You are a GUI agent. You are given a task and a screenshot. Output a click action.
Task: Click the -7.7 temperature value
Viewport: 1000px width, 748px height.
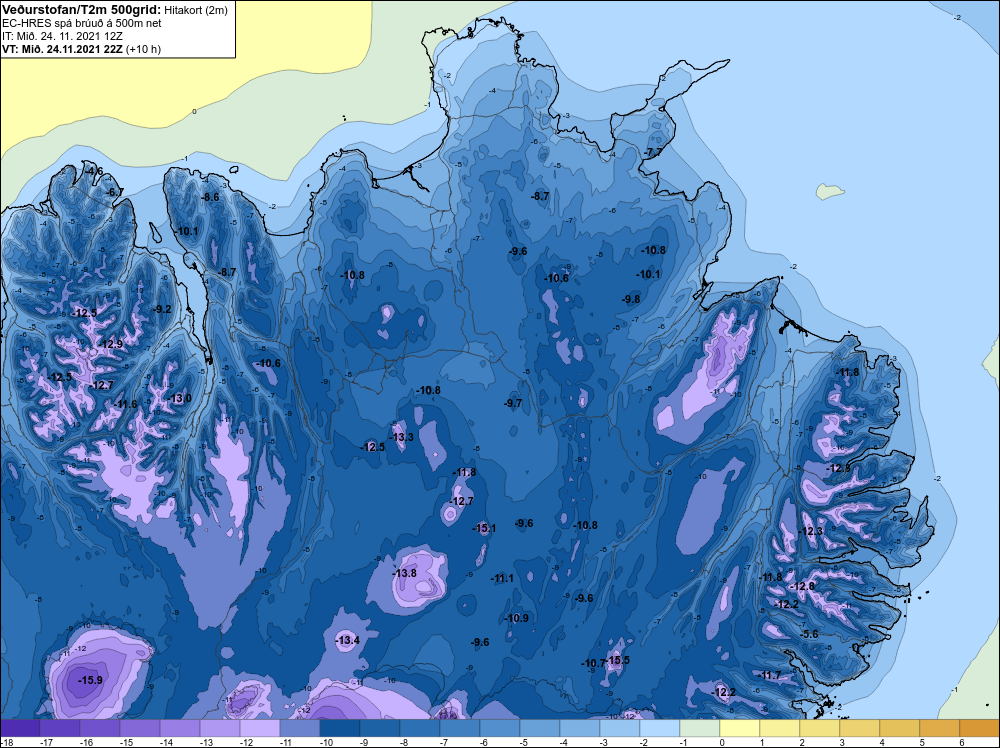[654, 152]
